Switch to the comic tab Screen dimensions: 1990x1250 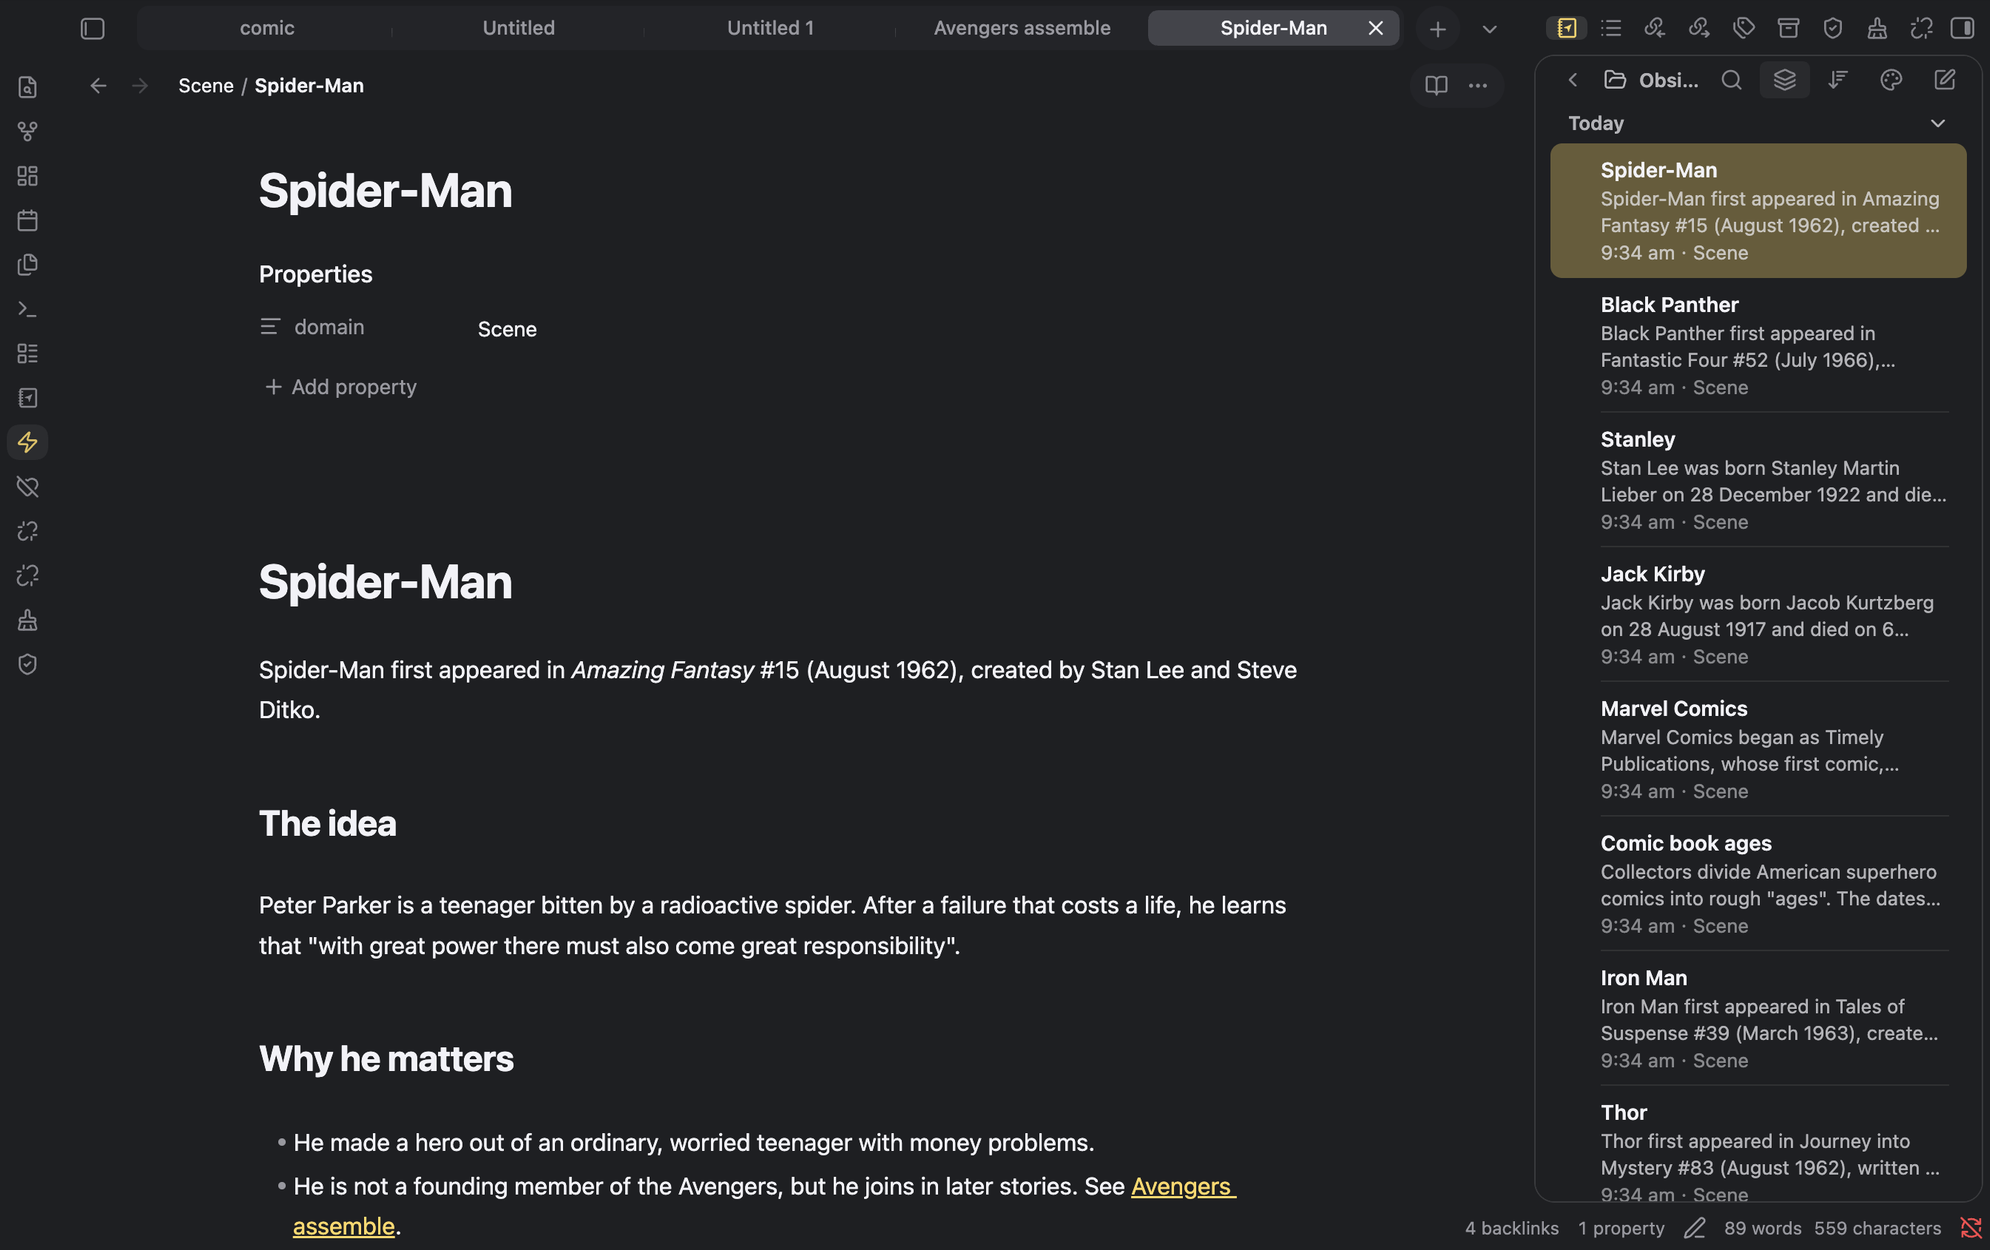[267, 28]
